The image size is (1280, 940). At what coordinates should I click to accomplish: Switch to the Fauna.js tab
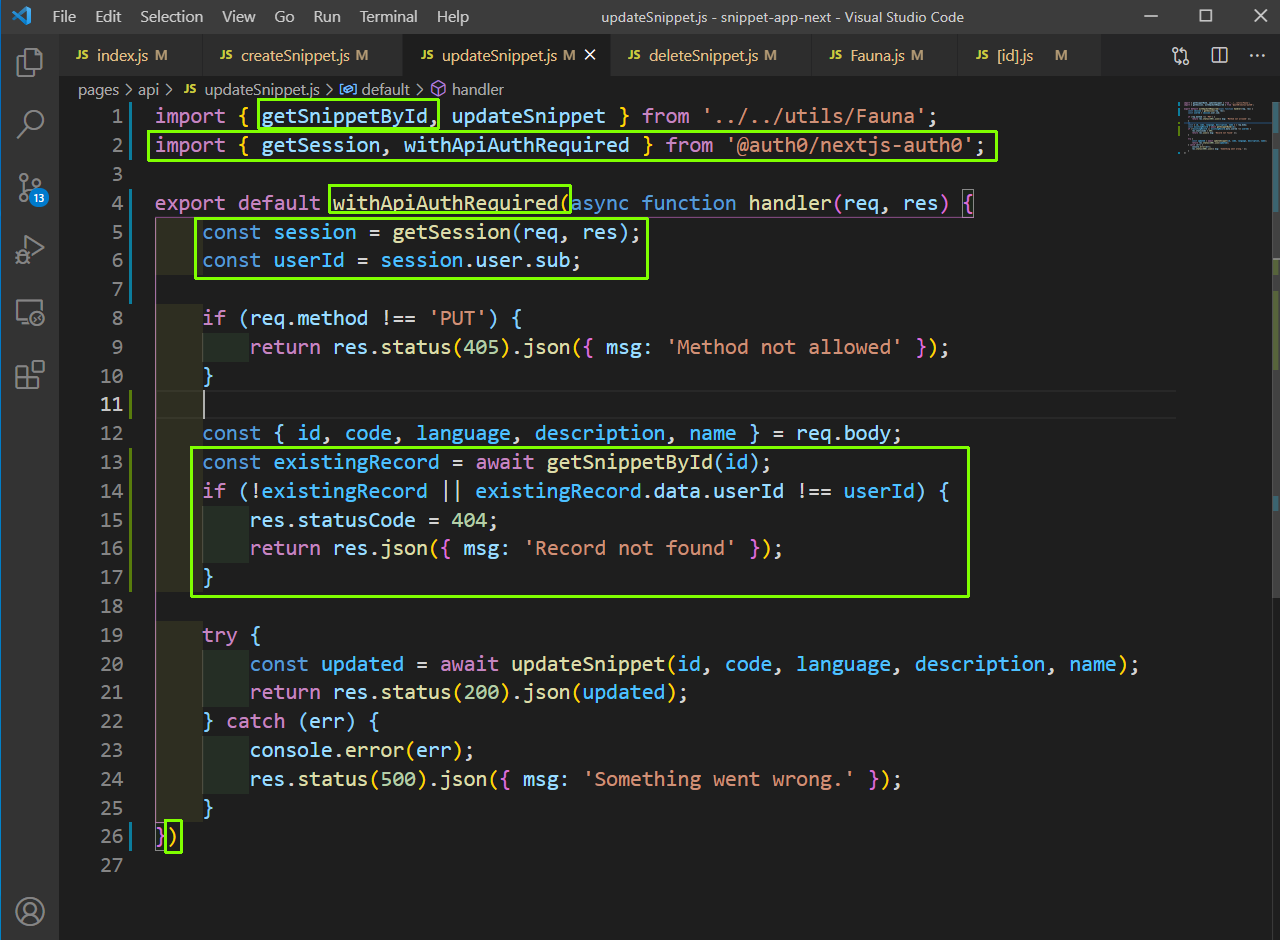tap(885, 56)
